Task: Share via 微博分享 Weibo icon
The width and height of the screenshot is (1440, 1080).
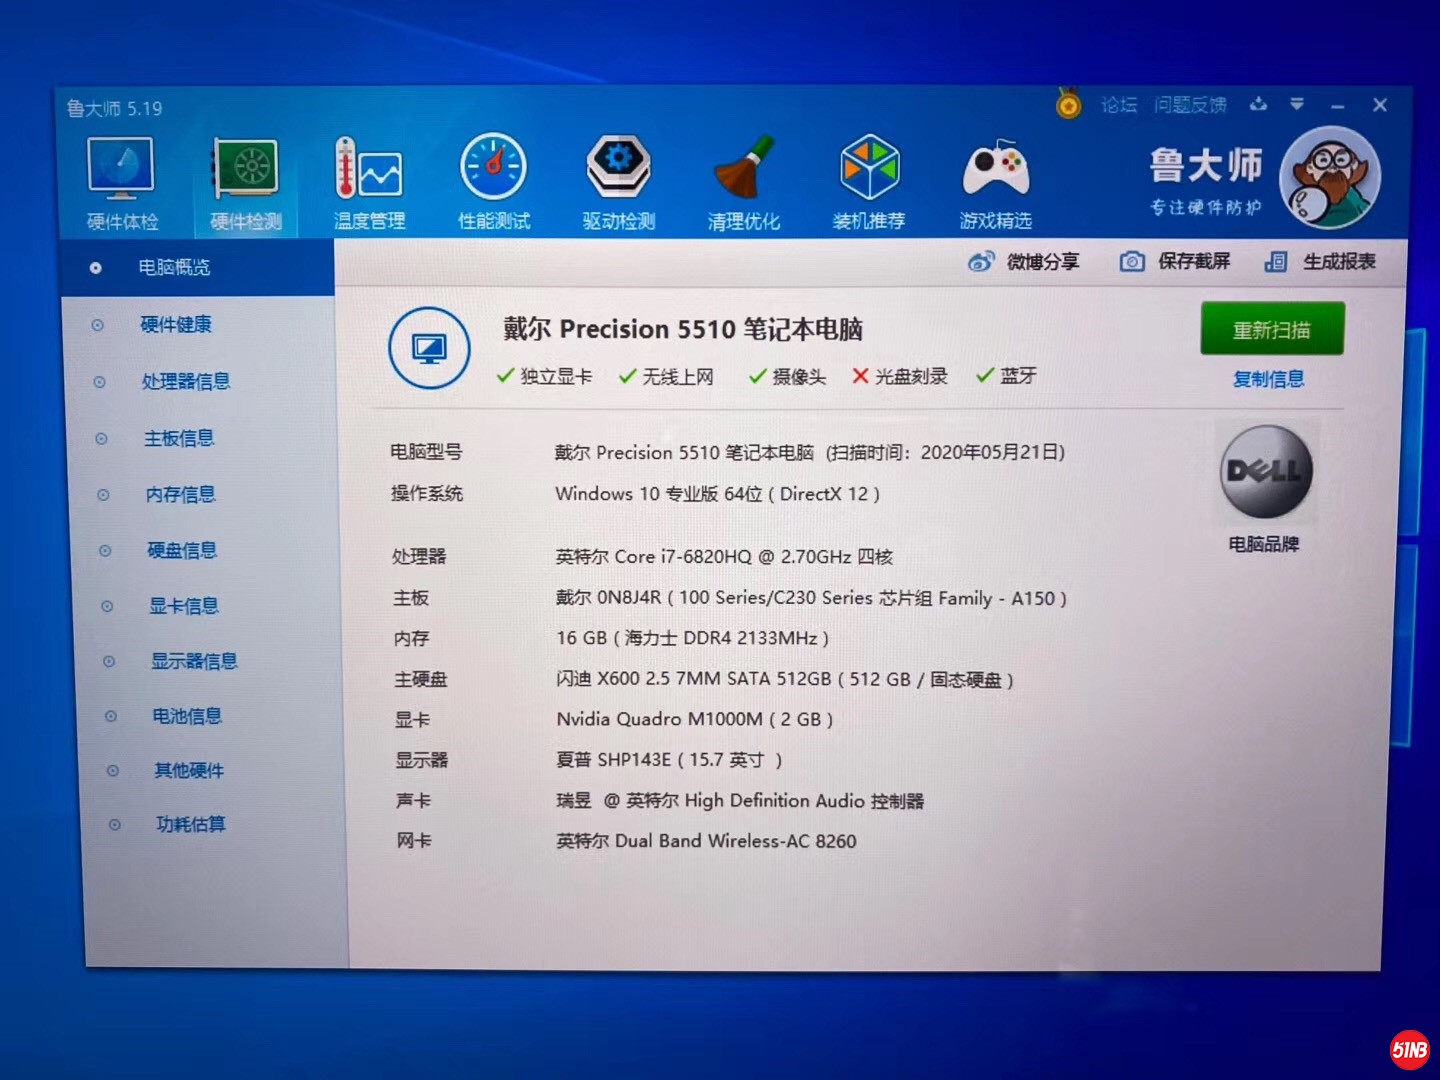Action: (1024, 262)
